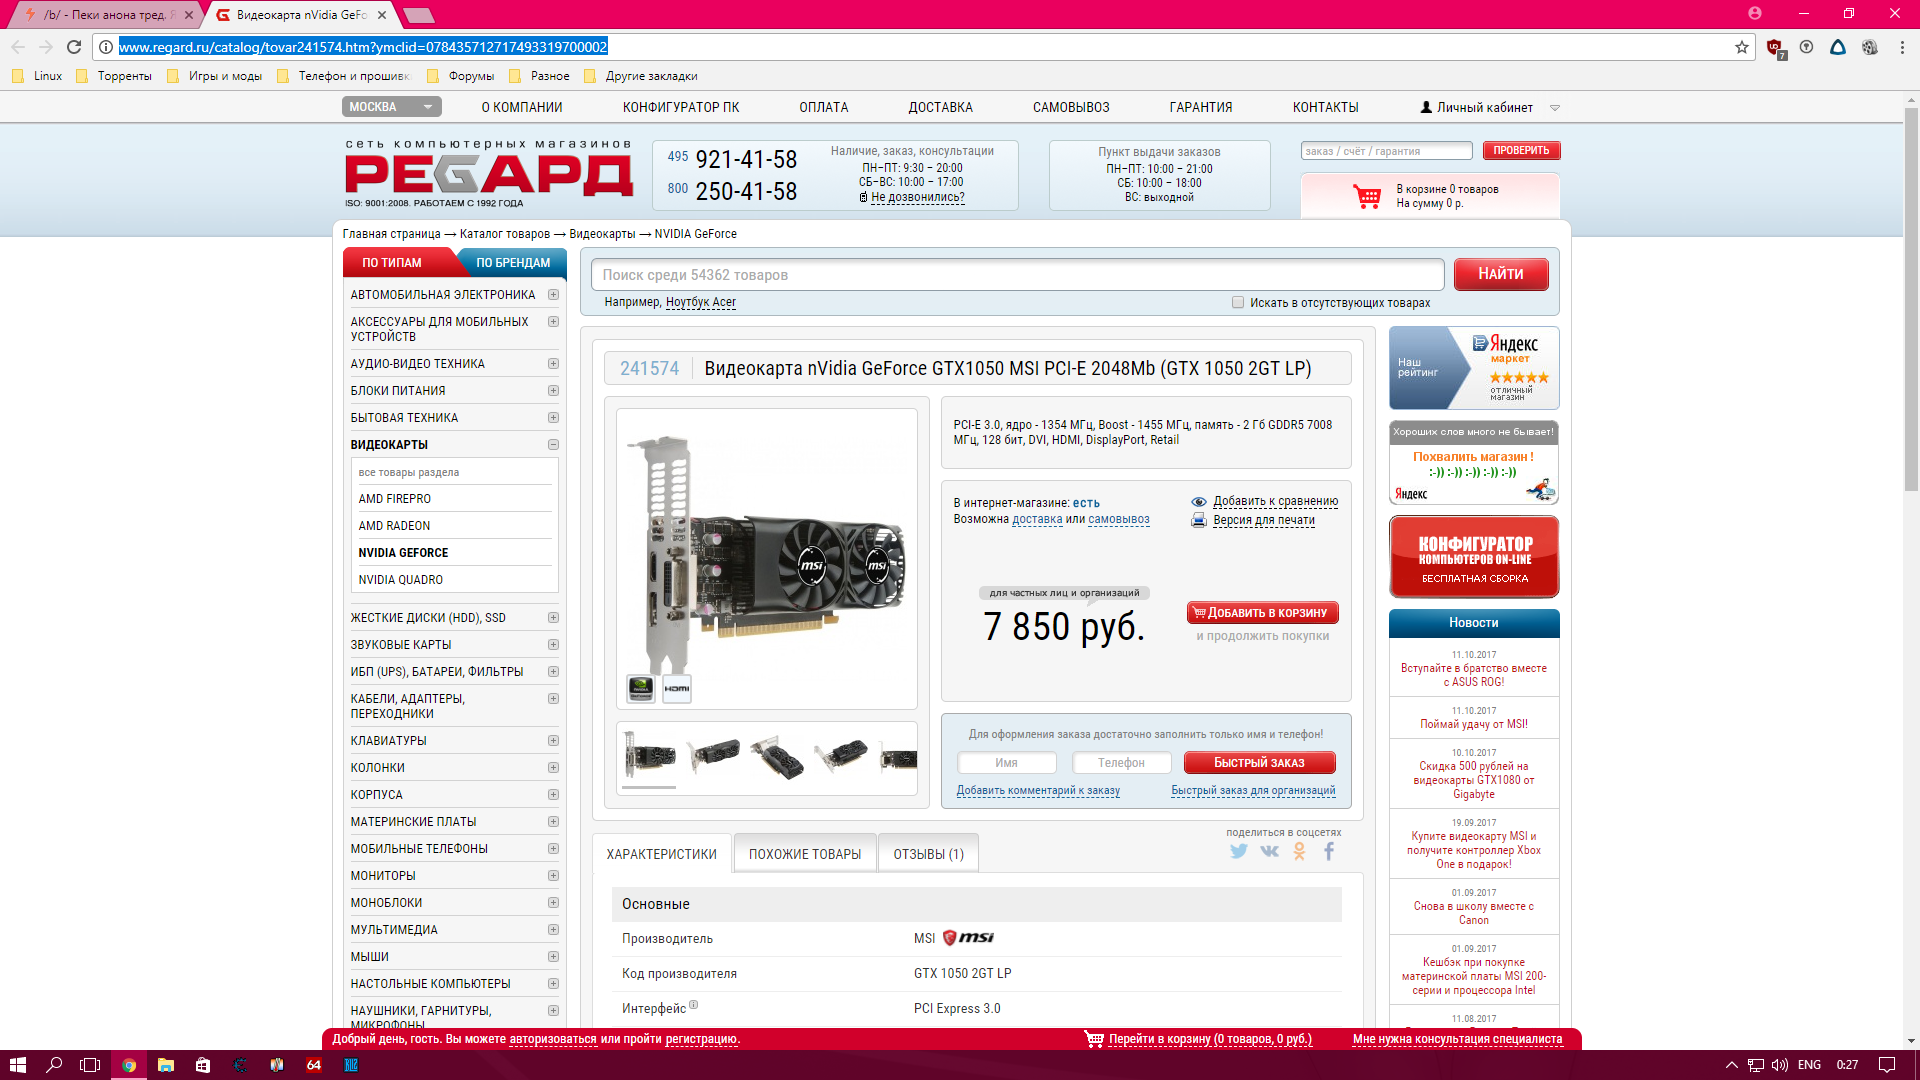Click the Yandex Market rating badge
Image resolution: width=1920 pixels, height=1080 pixels.
pos(1474,368)
